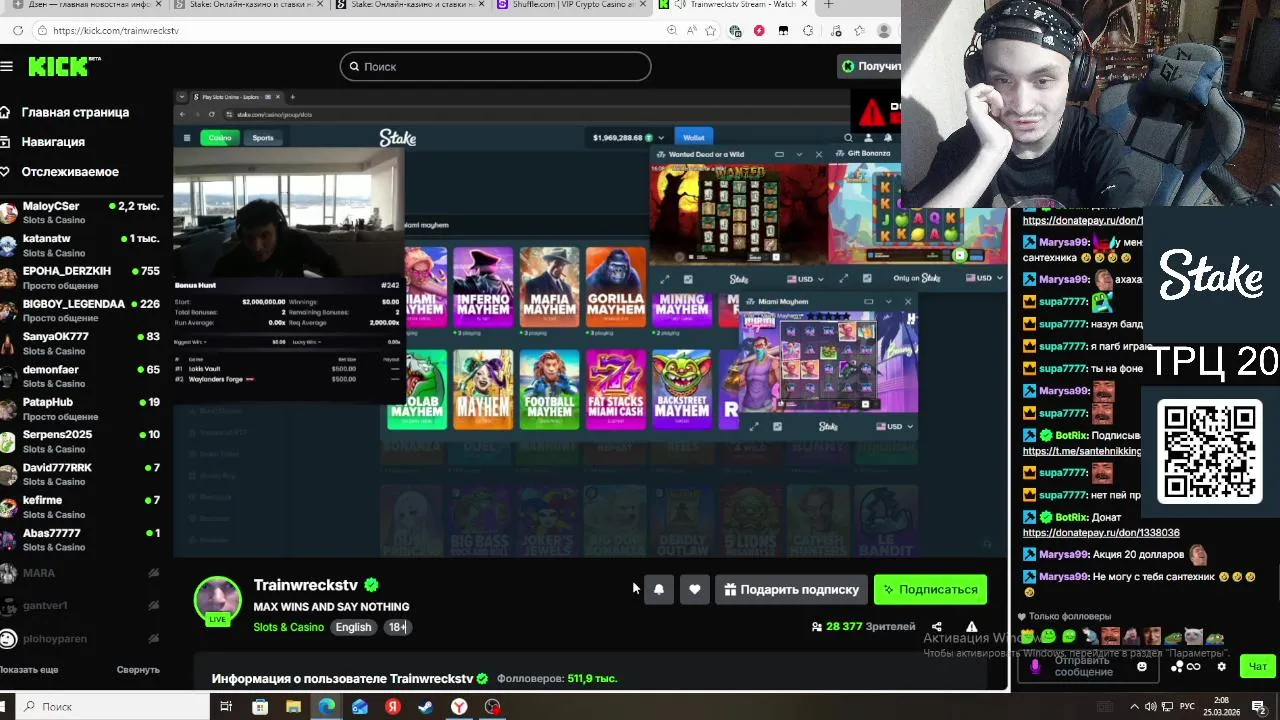Click Stake Casino tab in stream
1280x720 pixels.
tap(219, 138)
